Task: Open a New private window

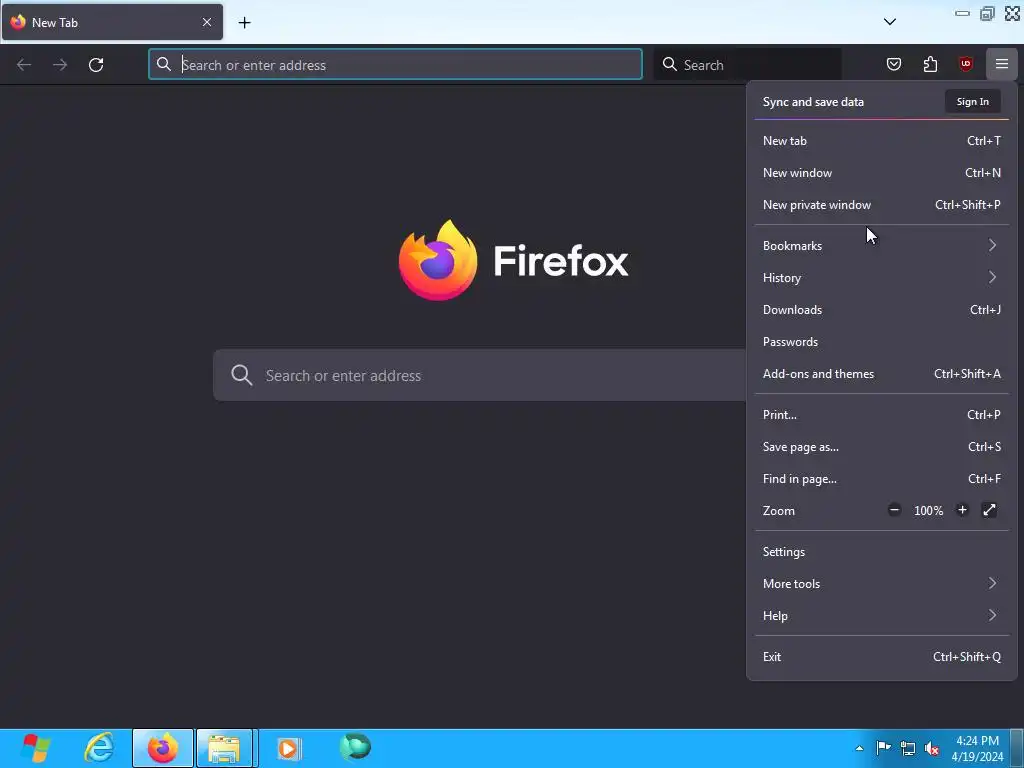Action: coord(882,204)
